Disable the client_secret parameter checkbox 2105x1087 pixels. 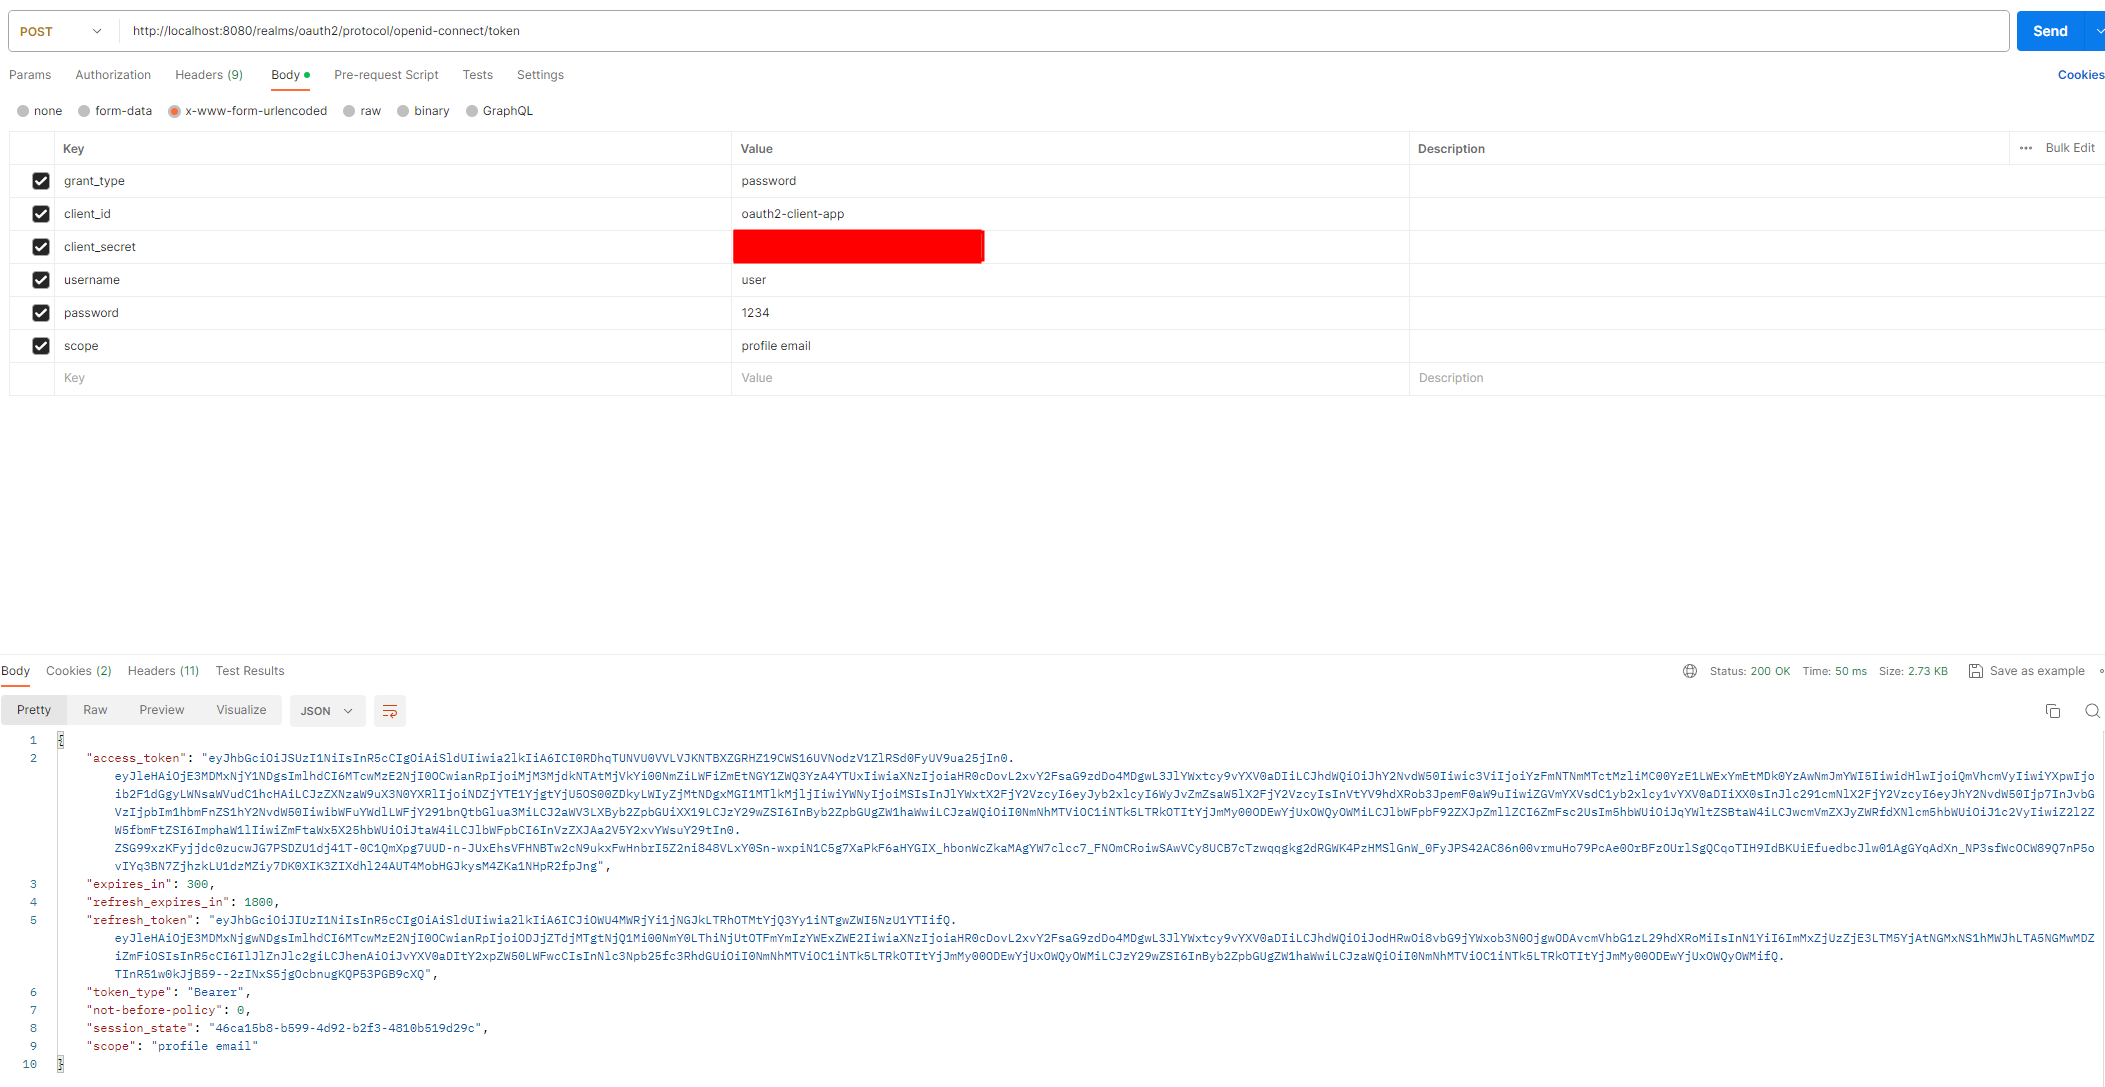point(41,247)
